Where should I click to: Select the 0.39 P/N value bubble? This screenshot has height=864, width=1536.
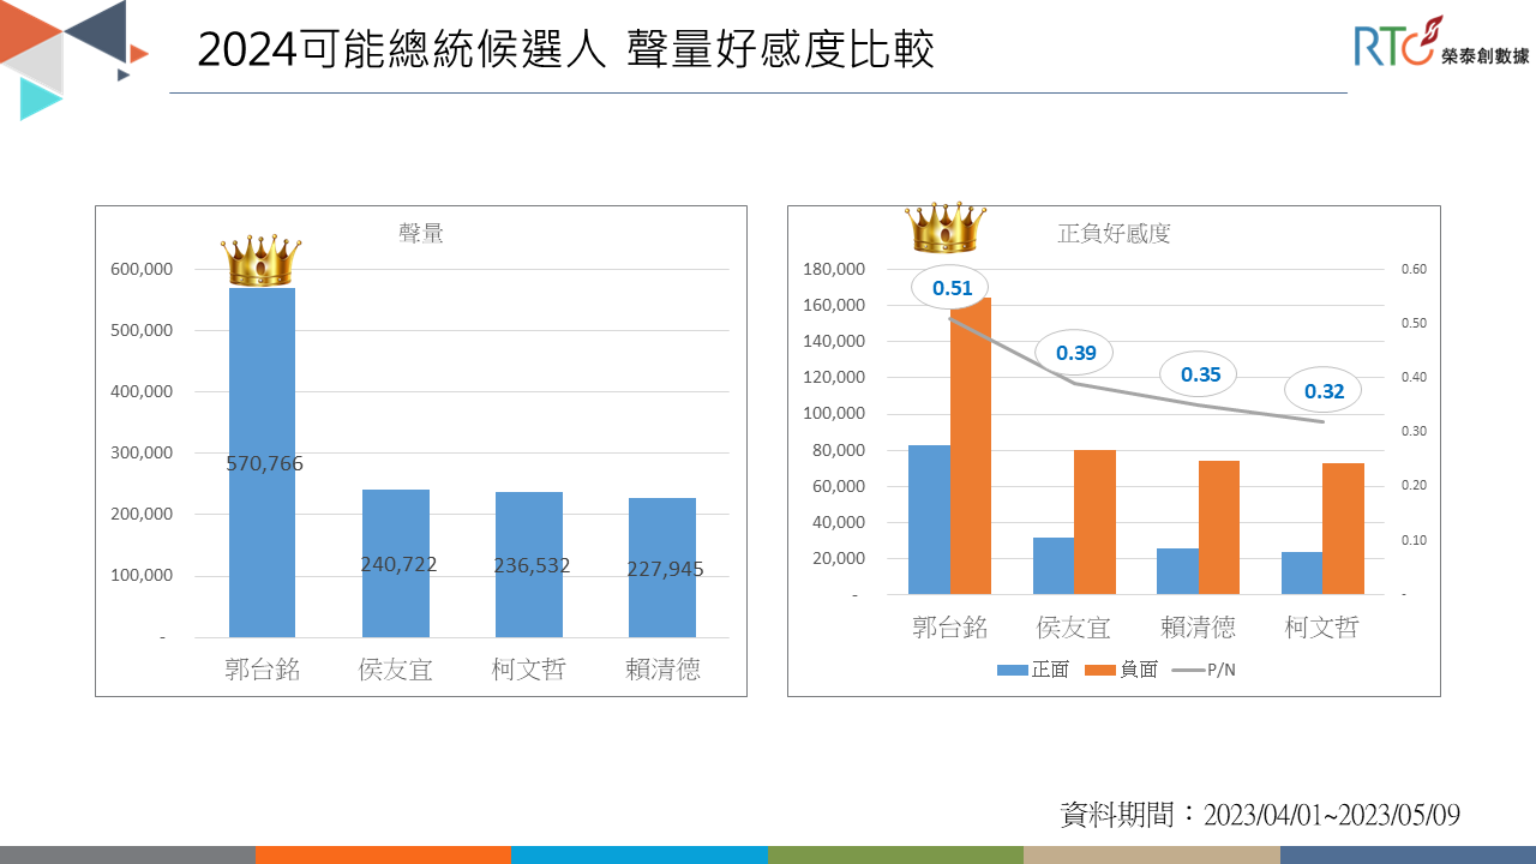click(1075, 353)
